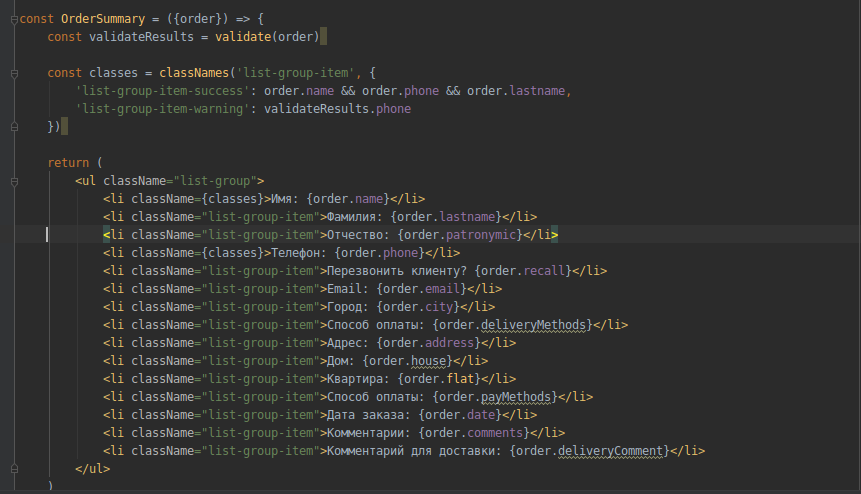Viewport: 861px width, 494px height.
Task: Click 'flat' property in the Квартира row
Action: pyautogui.click(x=460, y=379)
